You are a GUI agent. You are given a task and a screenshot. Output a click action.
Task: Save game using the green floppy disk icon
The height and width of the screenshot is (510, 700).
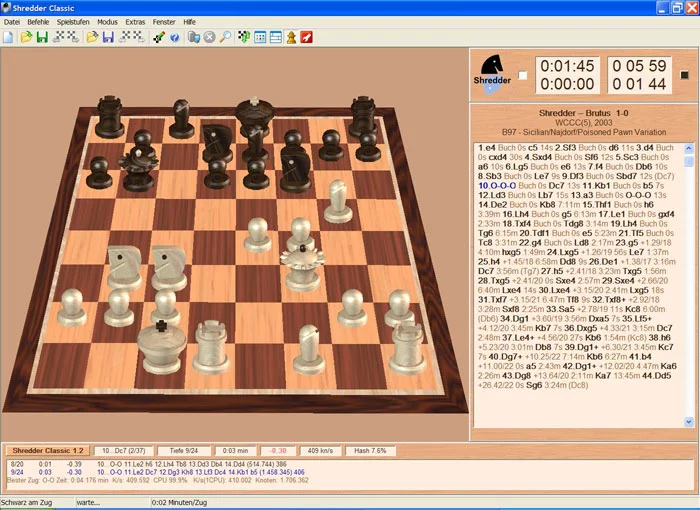[42, 37]
